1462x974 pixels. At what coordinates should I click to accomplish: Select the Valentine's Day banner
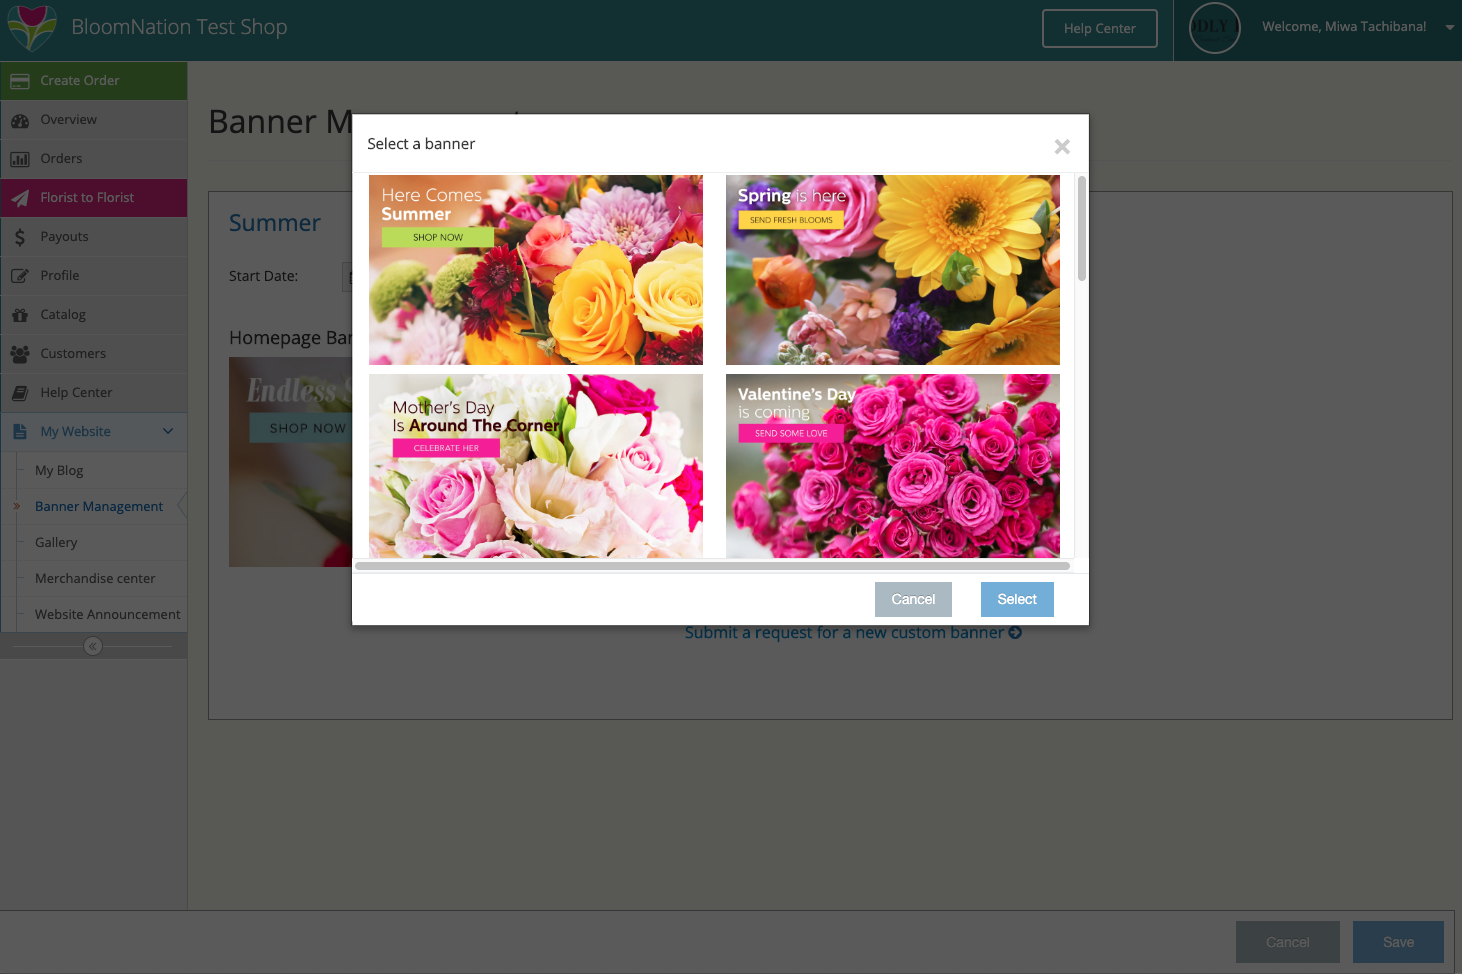click(x=892, y=466)
